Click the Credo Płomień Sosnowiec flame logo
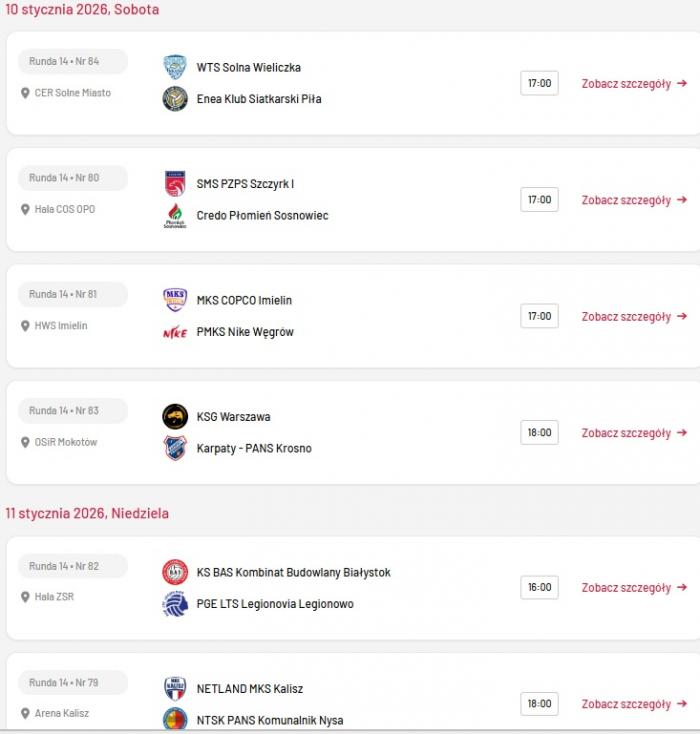Screen dimensions: 700x734 pos(175,215)
